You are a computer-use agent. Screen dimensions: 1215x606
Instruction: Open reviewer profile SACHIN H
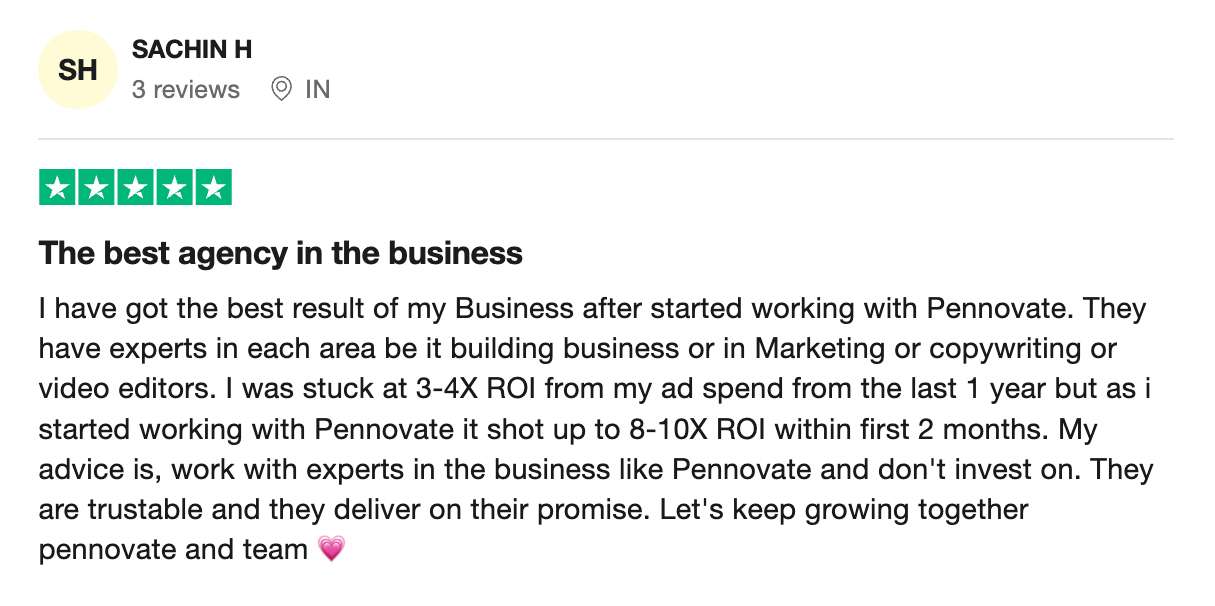point(192,48)
